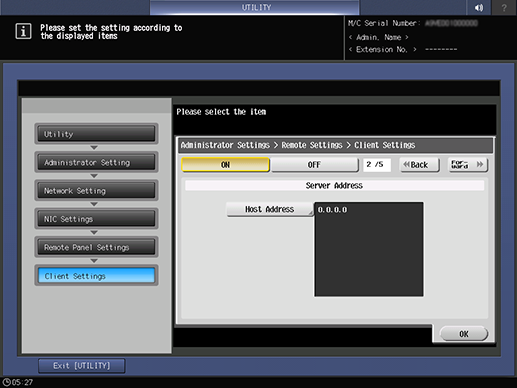Go to next page with Forward
Image resolution: width=517 pixels, height=388 pixels.
coord(467,165)
